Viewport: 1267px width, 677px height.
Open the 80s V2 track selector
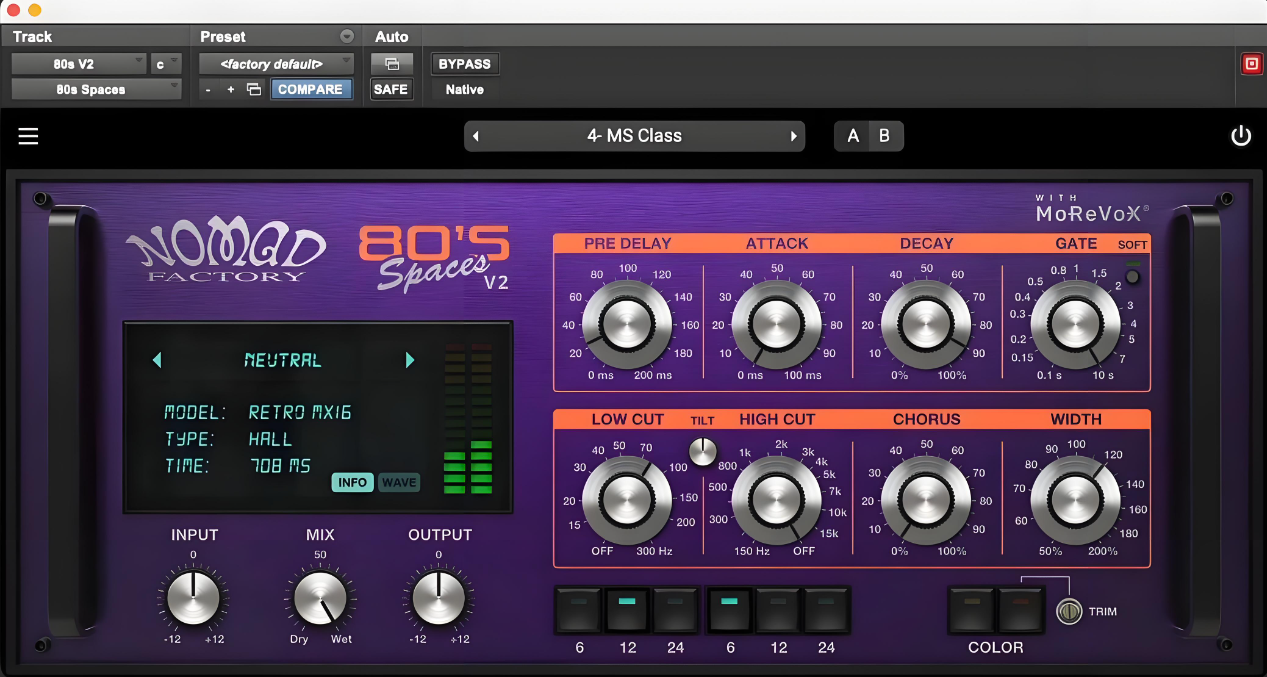79,64
